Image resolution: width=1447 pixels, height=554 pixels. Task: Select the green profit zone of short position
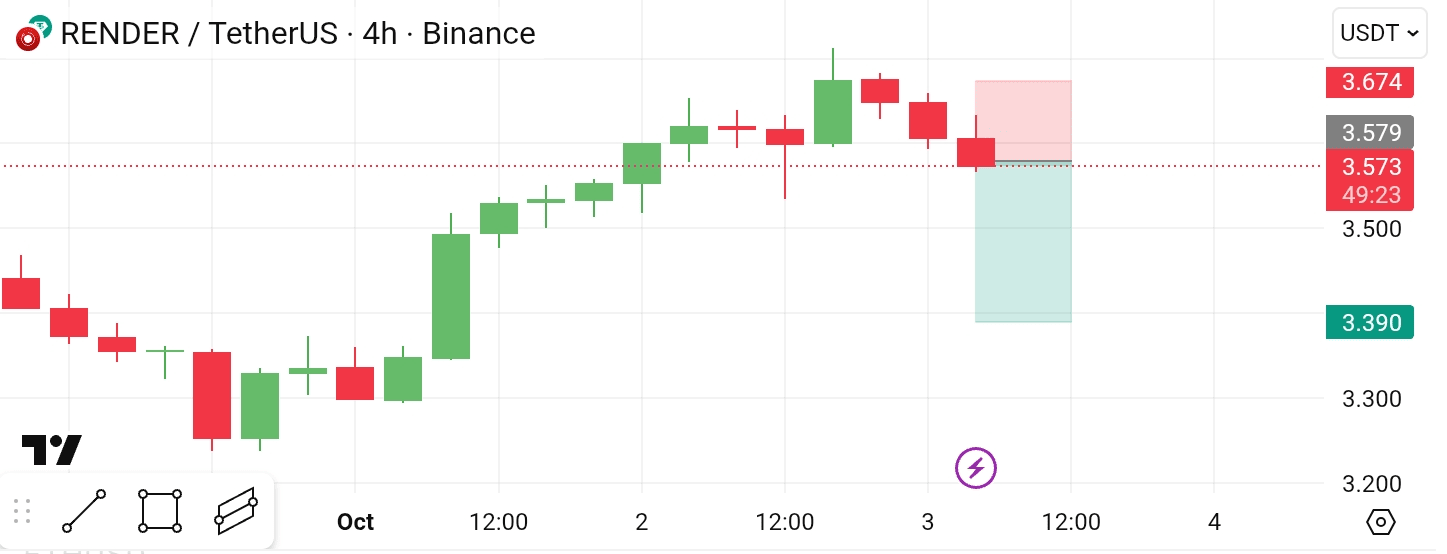(x=1023, y=242)
